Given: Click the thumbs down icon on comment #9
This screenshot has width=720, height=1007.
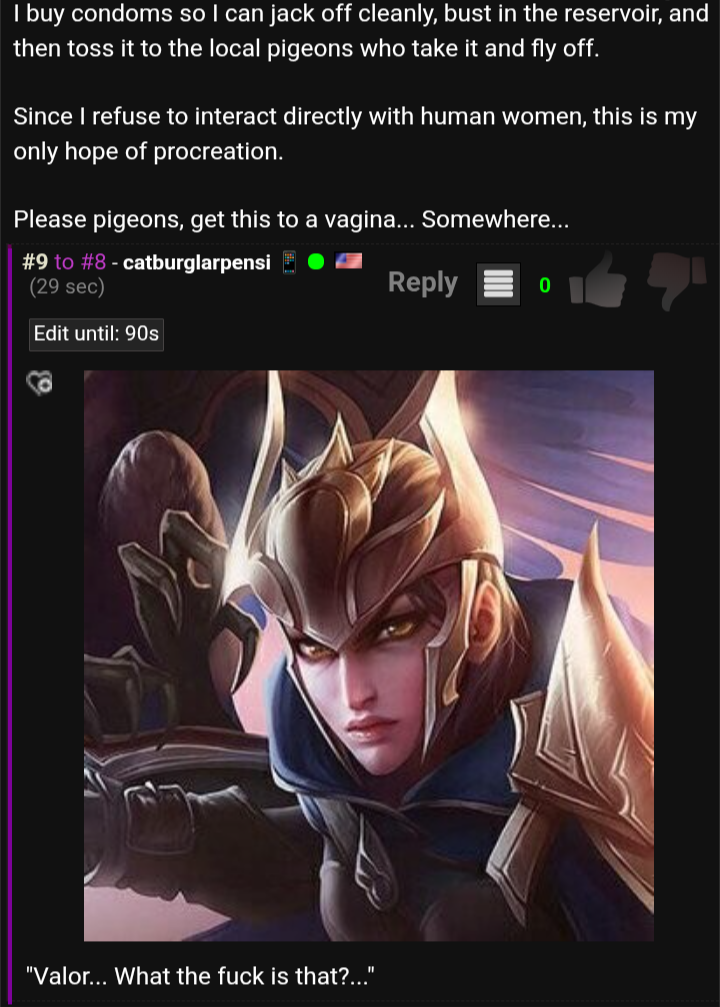Looking at the screenshot, I should point(676,281).
